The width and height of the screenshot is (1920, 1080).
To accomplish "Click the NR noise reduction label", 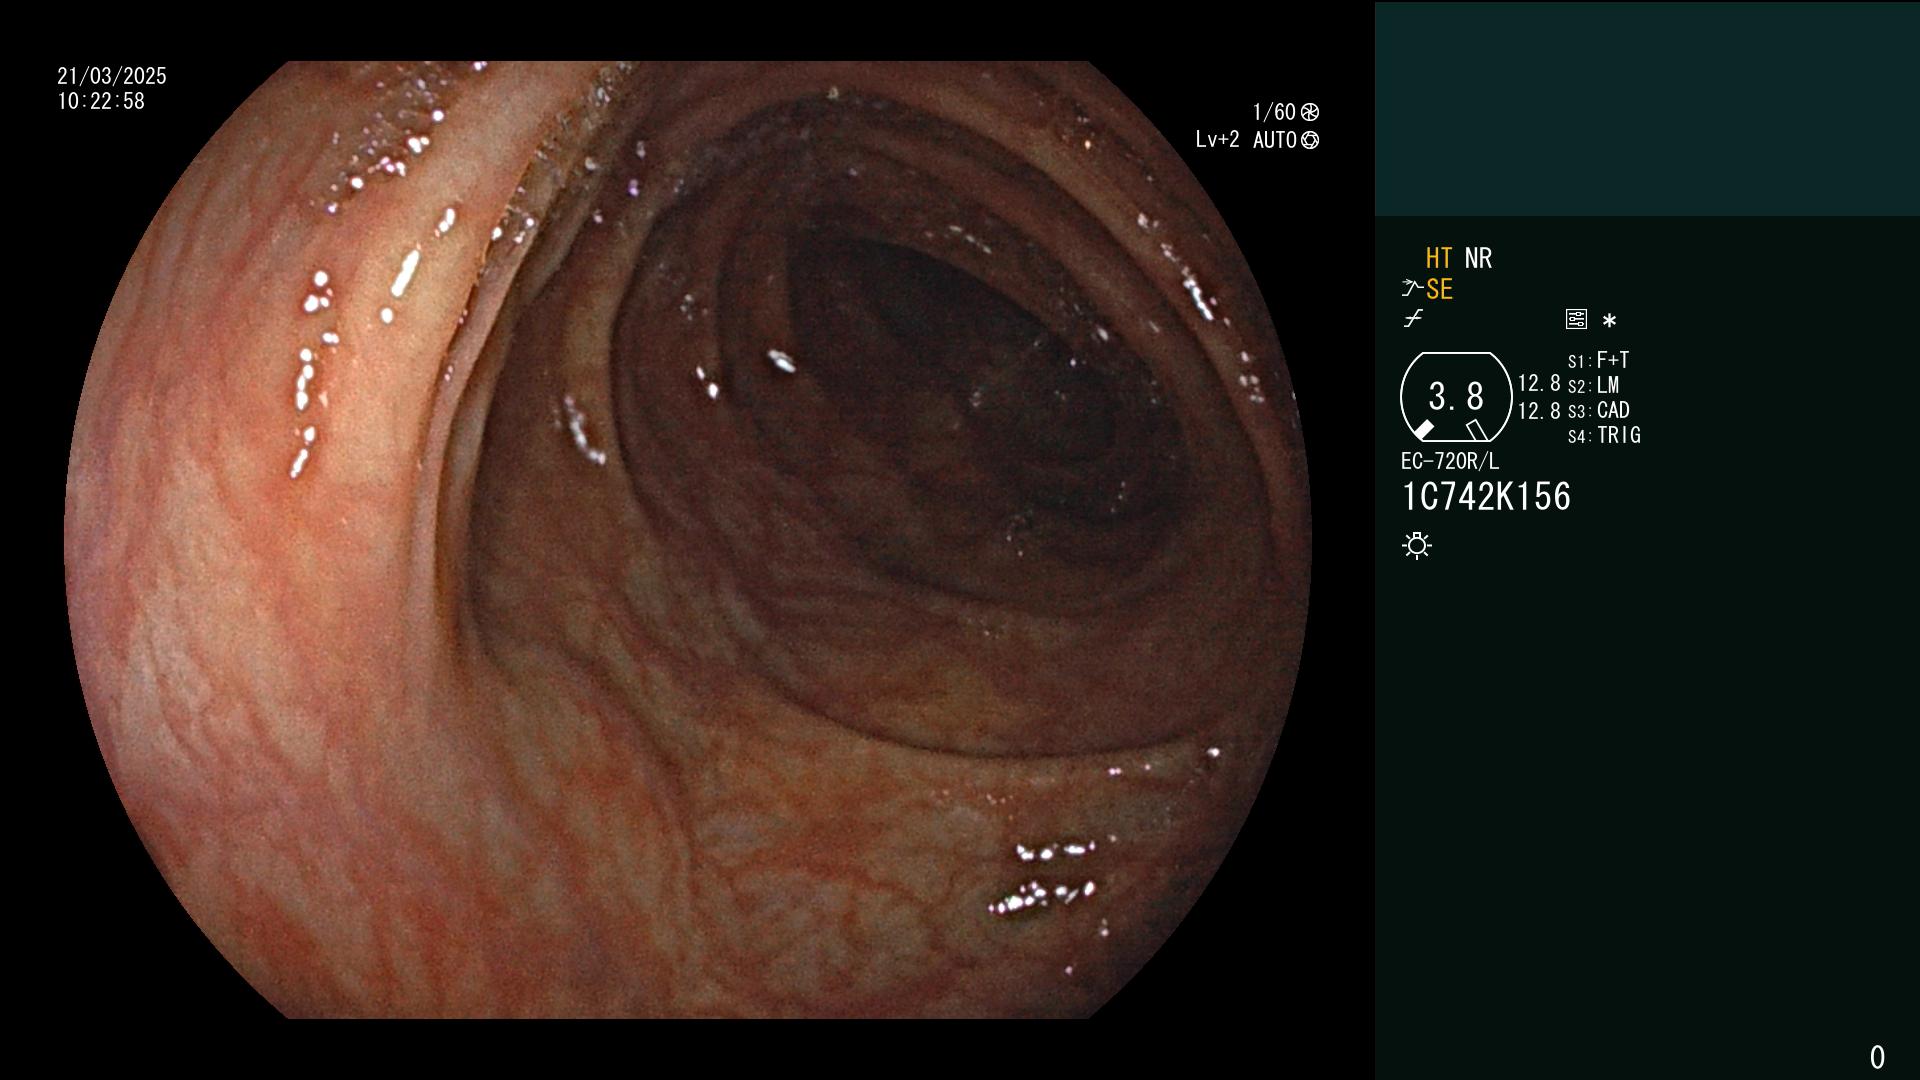I will [1478, 258].
